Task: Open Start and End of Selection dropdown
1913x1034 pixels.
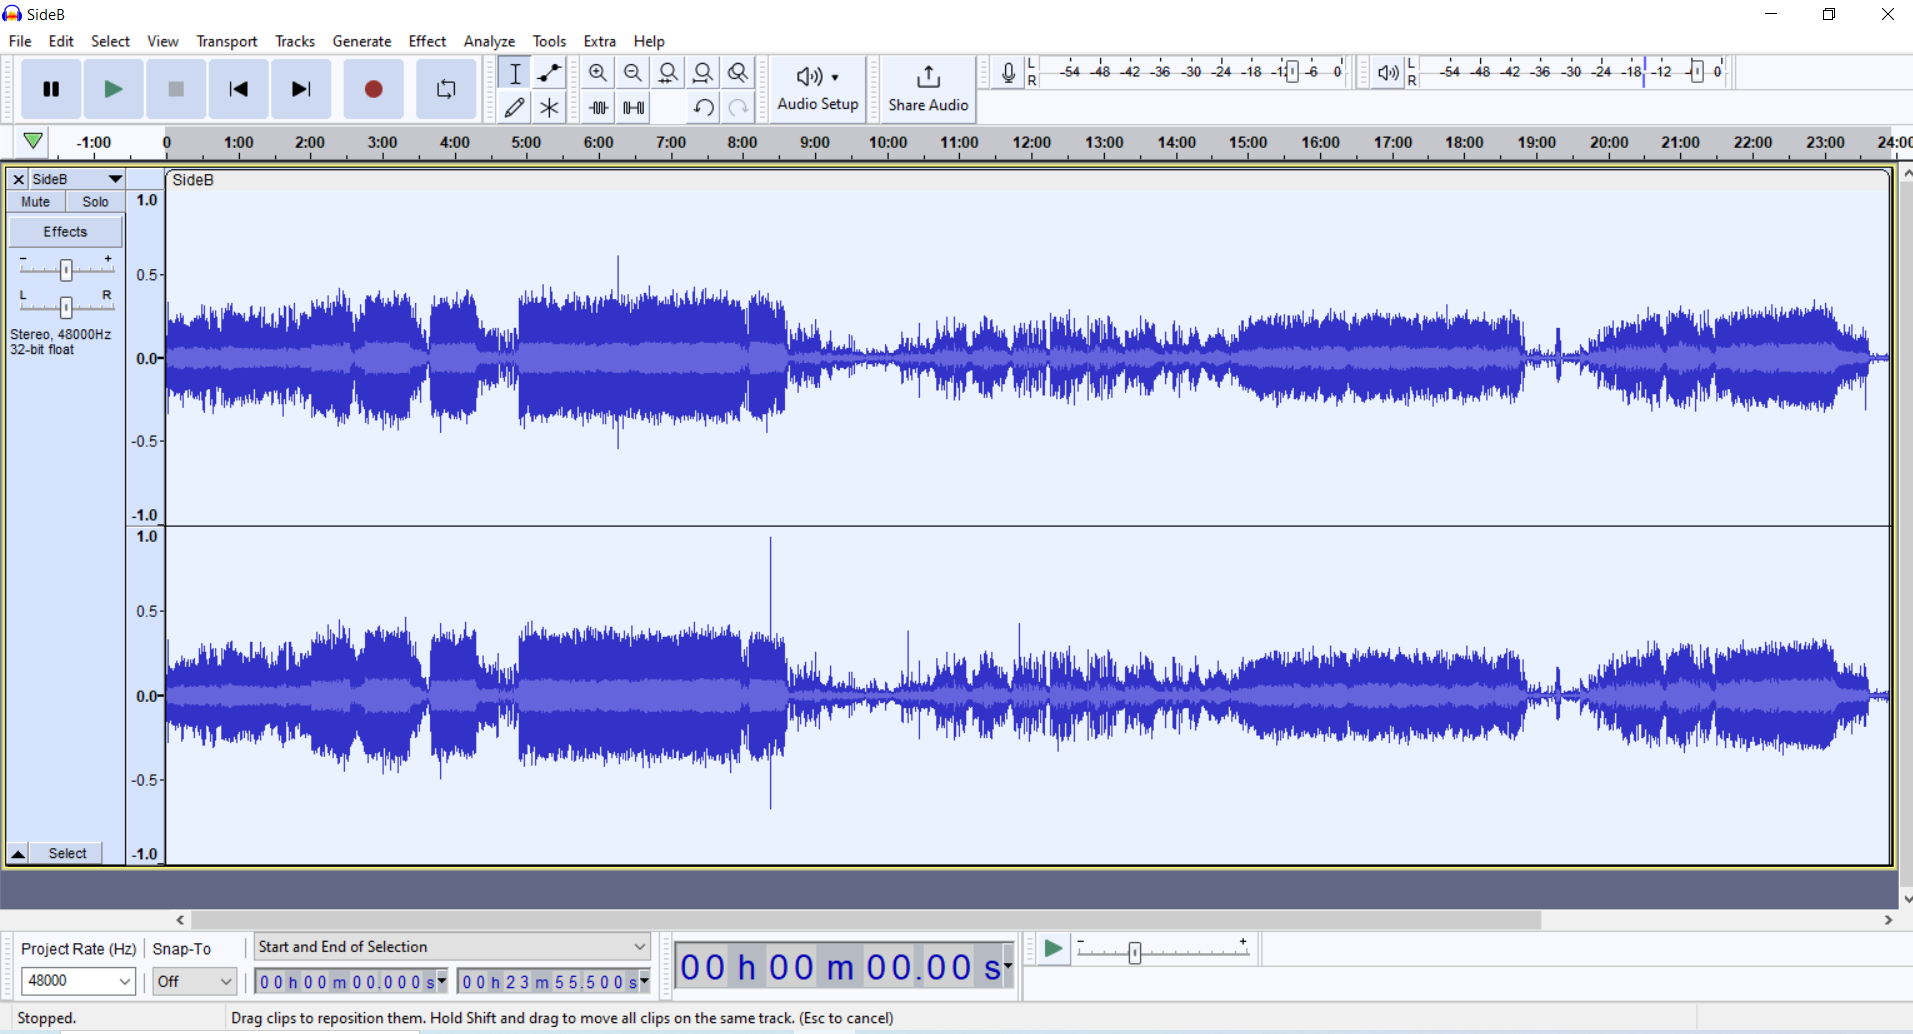Action: coord(452,947)
